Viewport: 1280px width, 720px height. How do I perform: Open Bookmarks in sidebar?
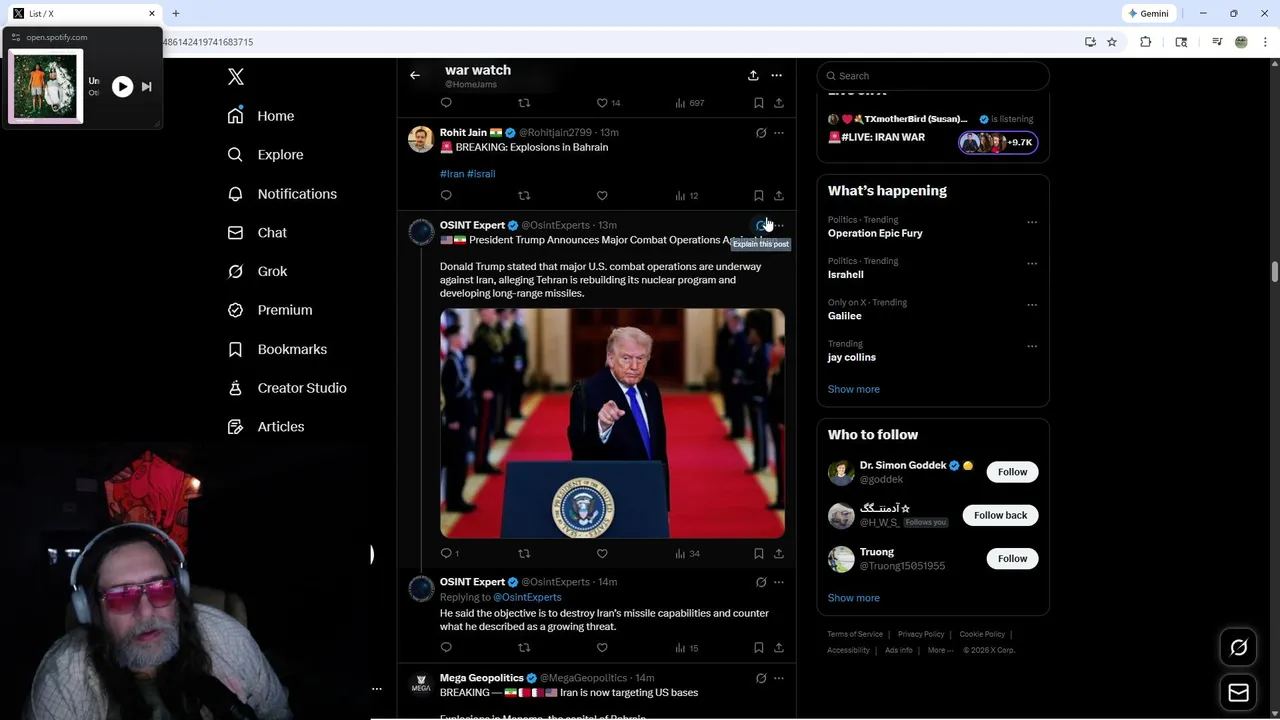pyautogui.click(x=277, y=349)
